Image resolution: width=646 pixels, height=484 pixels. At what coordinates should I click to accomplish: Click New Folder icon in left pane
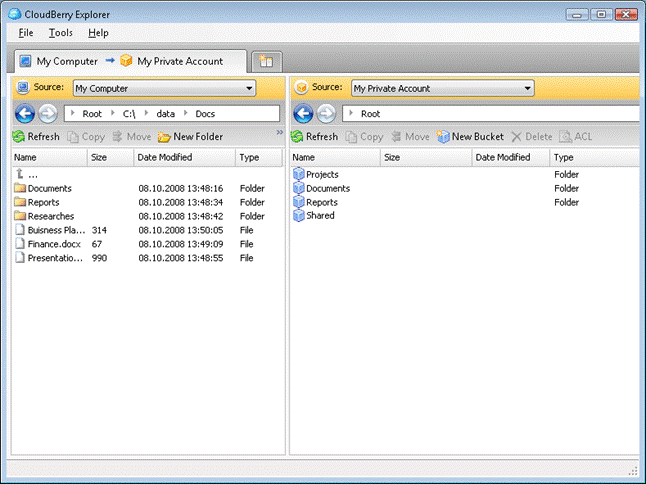click(164, 137)
